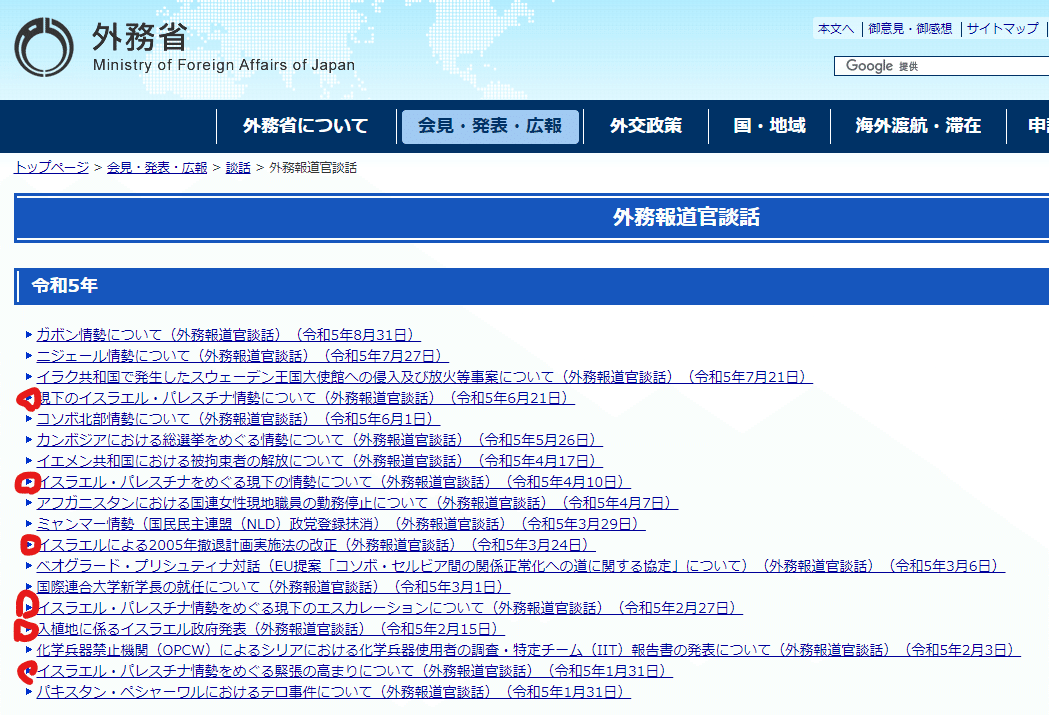Open the 外務省について menu

(305, 126)
